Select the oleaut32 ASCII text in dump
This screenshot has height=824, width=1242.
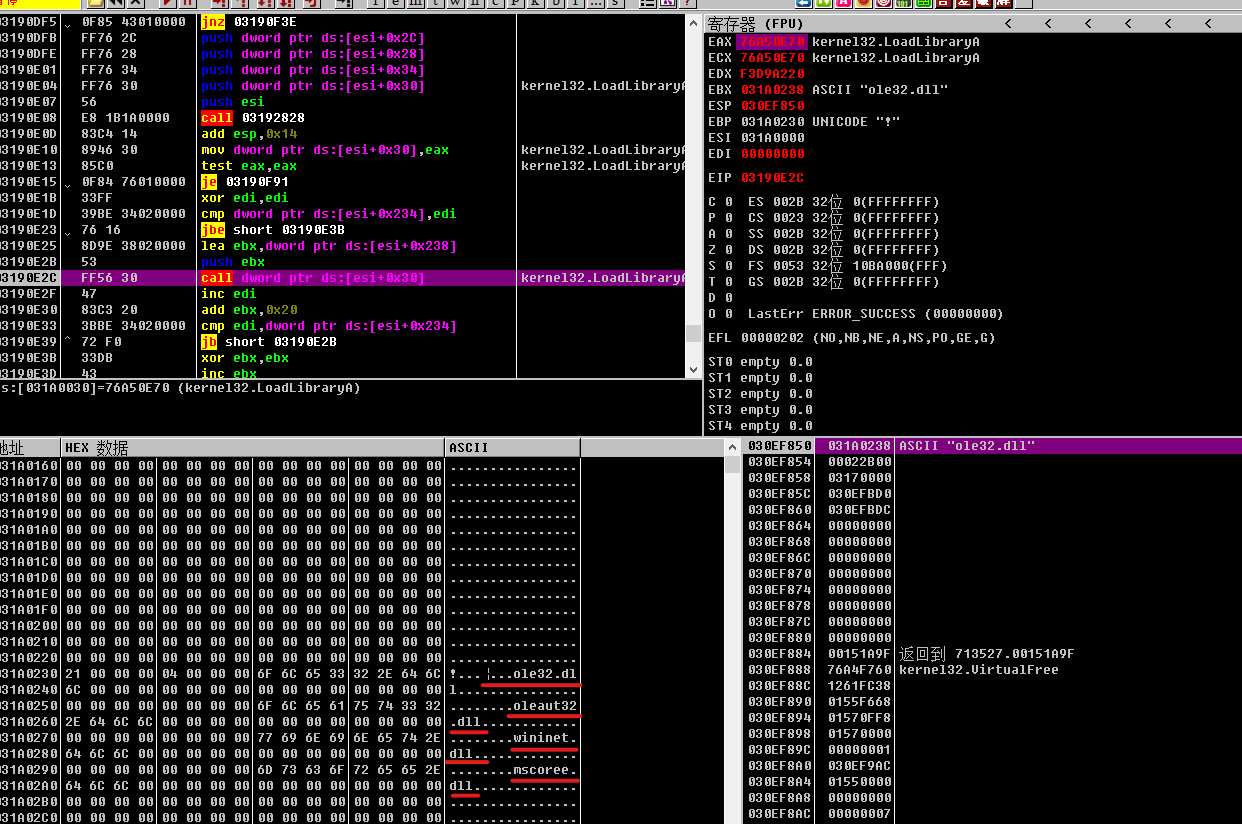pyautogui.click(x=545, y=706)
